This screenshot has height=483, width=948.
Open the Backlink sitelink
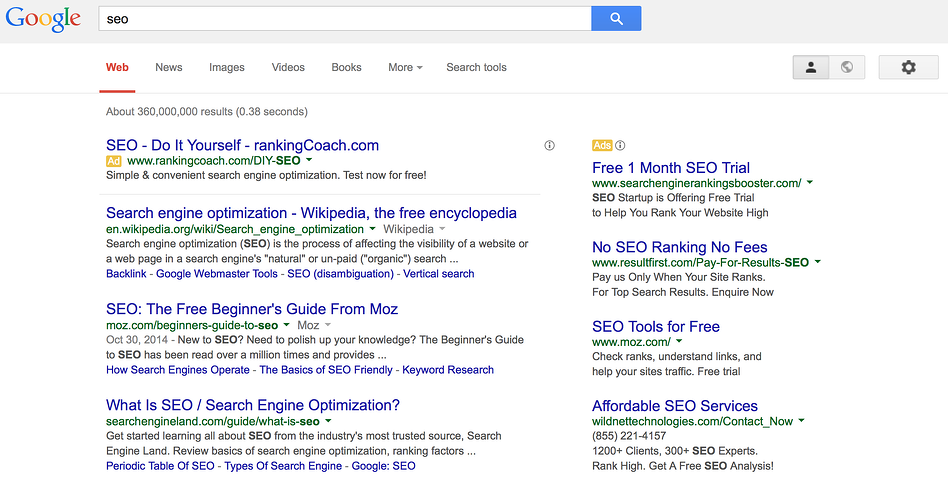pos(126,274)
